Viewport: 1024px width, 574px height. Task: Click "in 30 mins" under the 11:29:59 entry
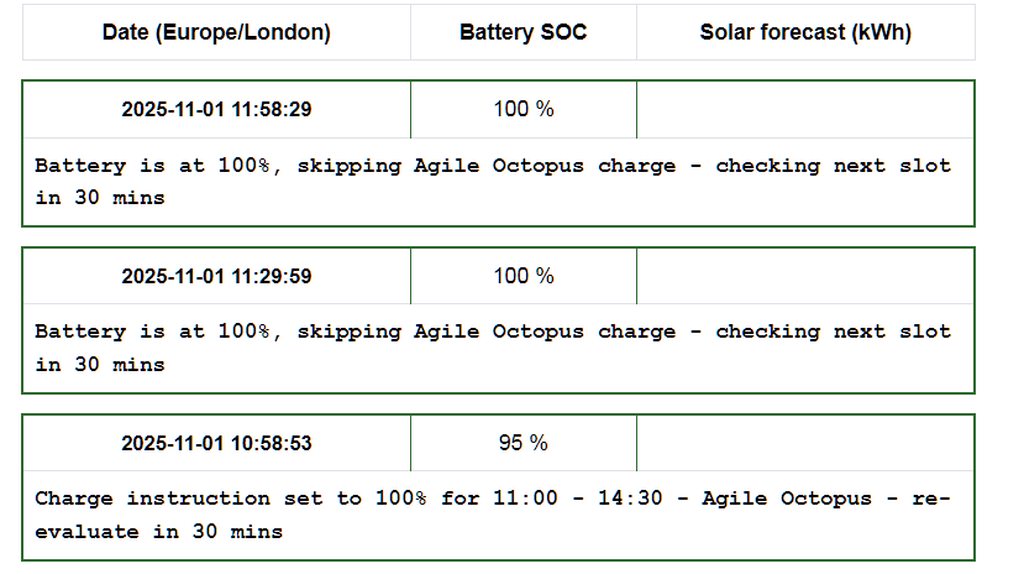(100, 365)
